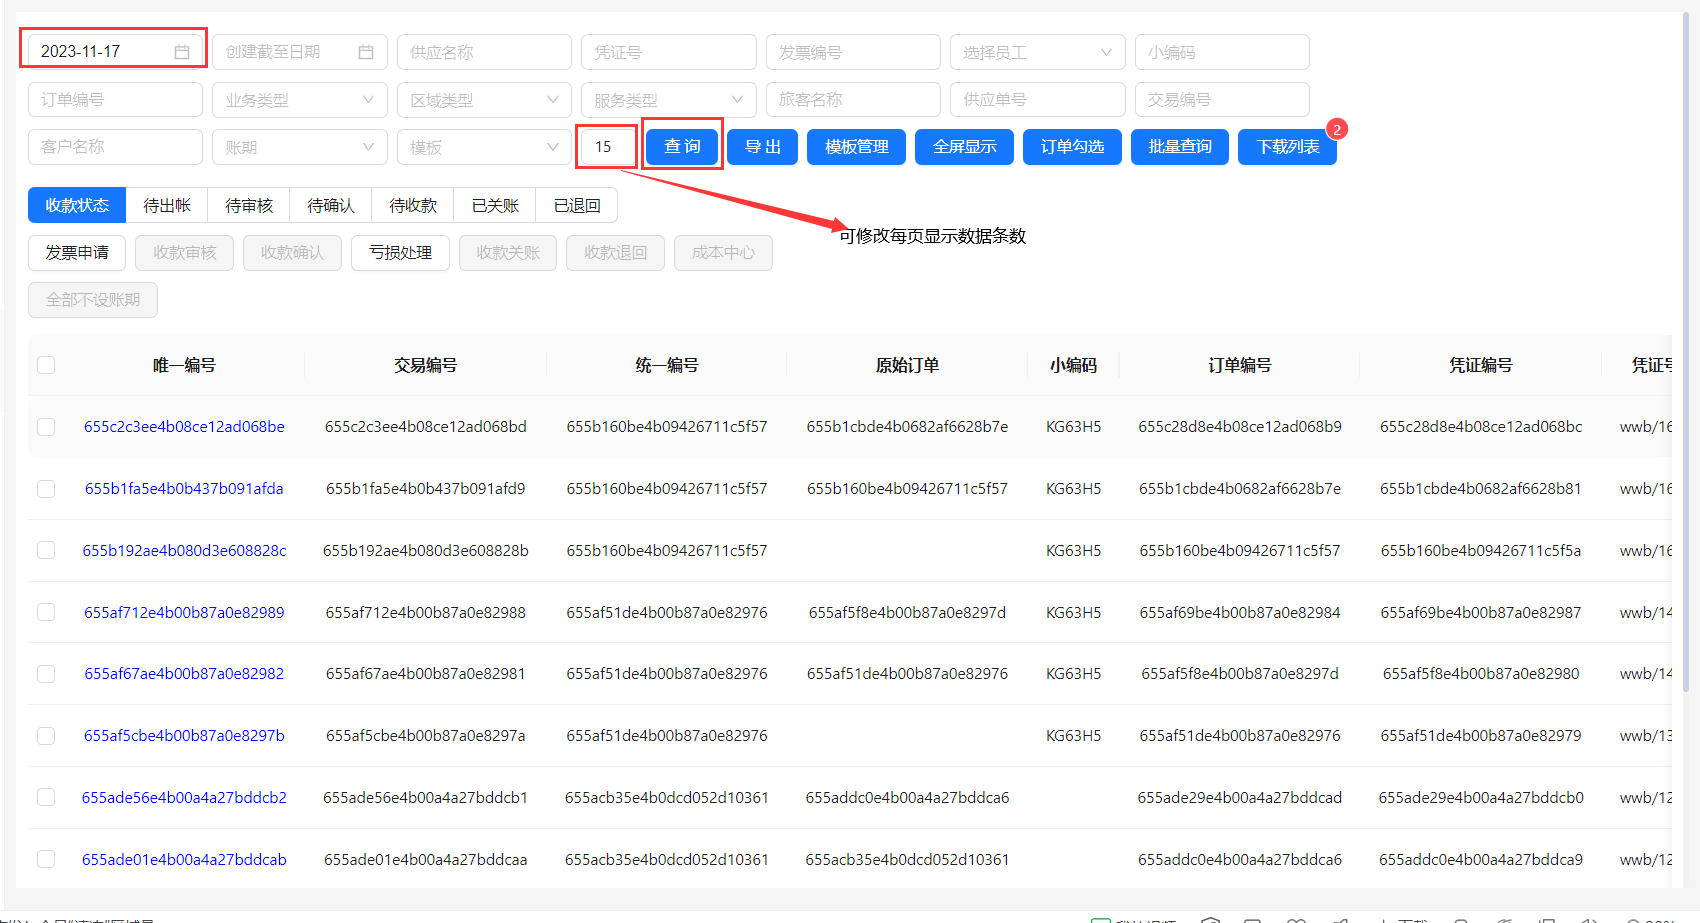
Task: Click the 批量查询 button
Action: [x=1180, y=147]
